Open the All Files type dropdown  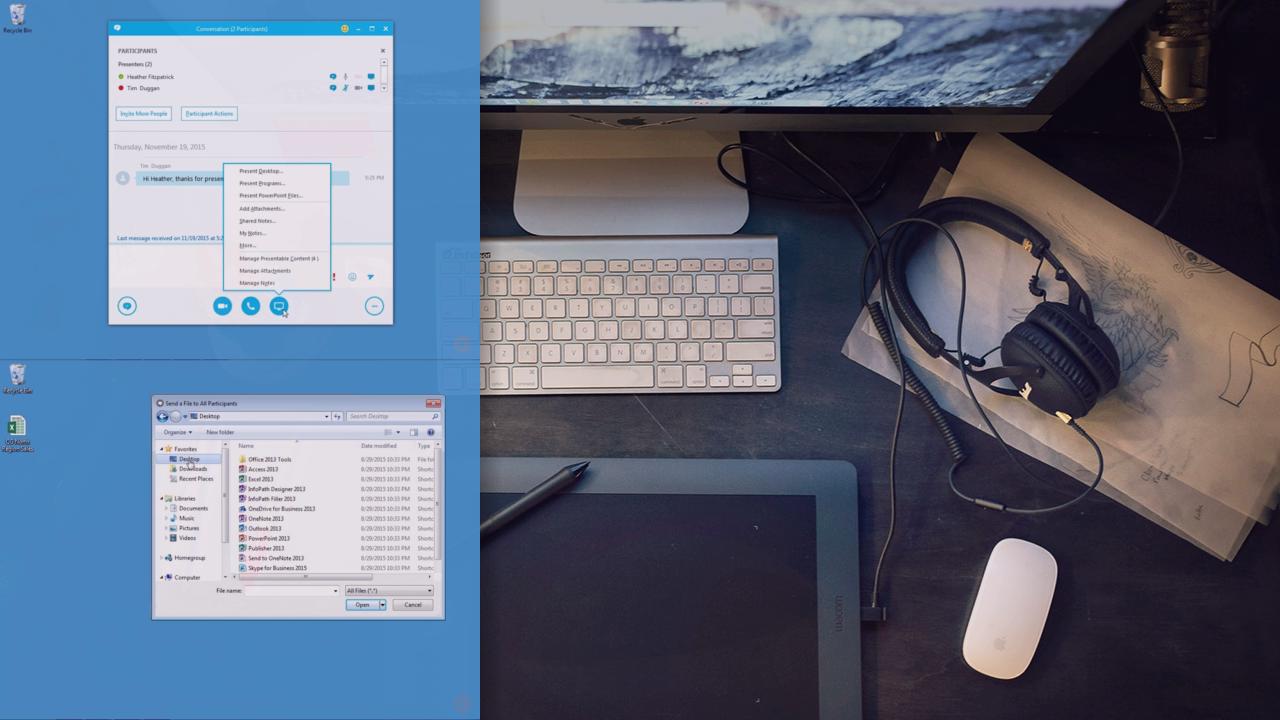coord(388,590)
